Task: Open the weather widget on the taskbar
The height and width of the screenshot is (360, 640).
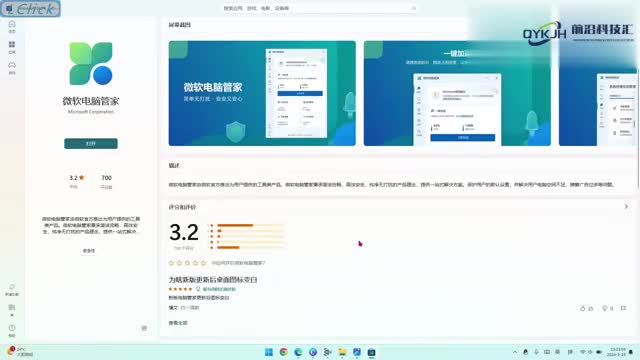Action: pos(20,352)
